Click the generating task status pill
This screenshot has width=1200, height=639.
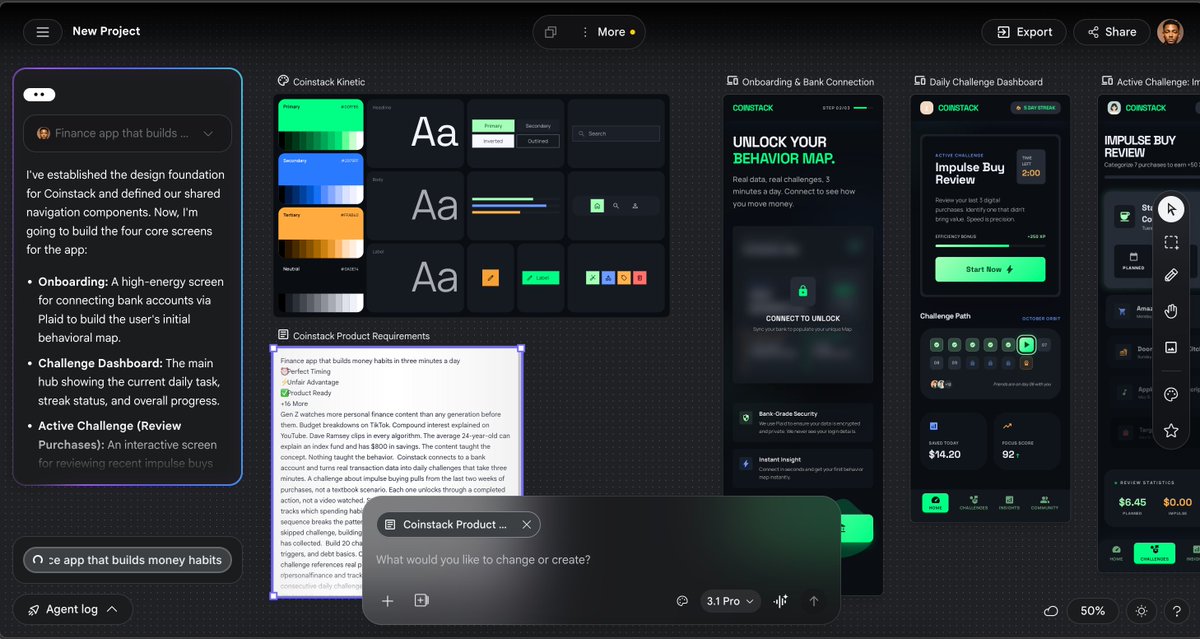point(127,560)
